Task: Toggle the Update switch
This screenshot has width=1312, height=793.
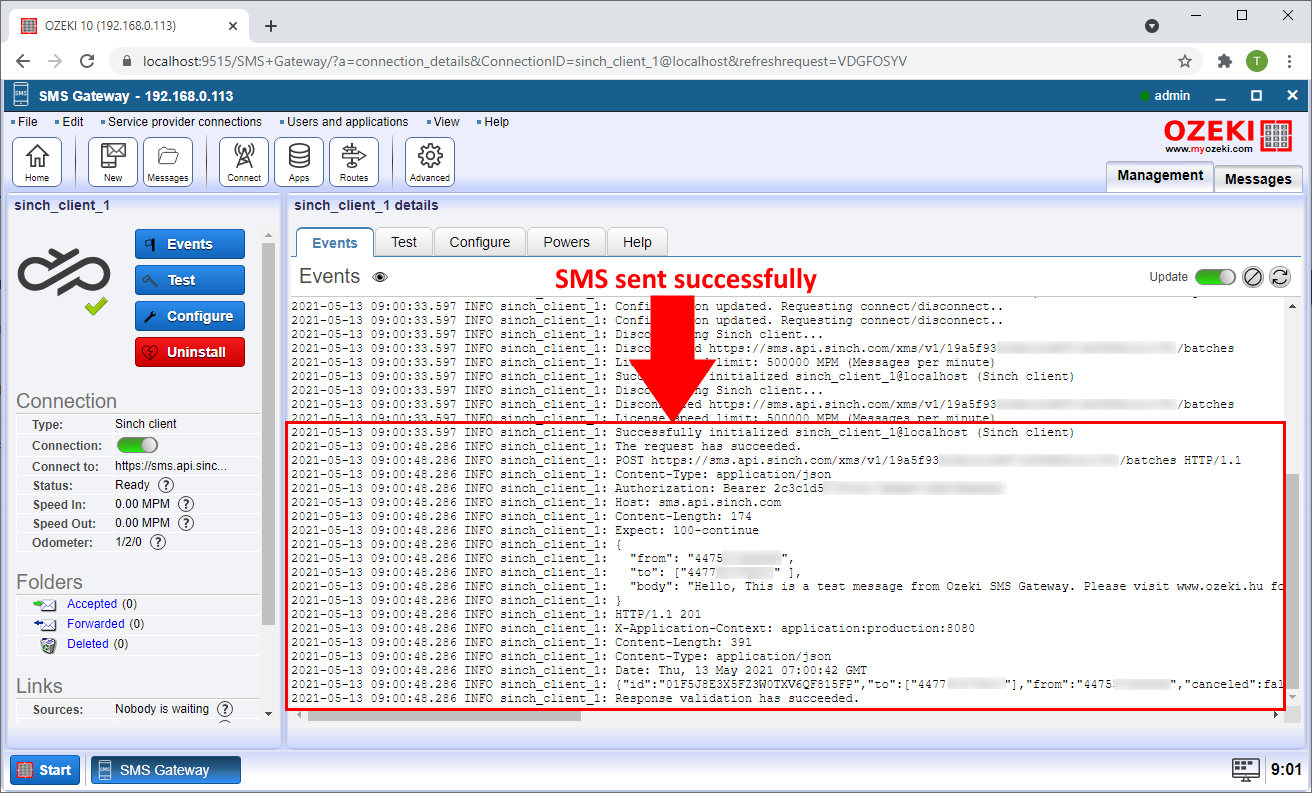Action: (1215, 277)
